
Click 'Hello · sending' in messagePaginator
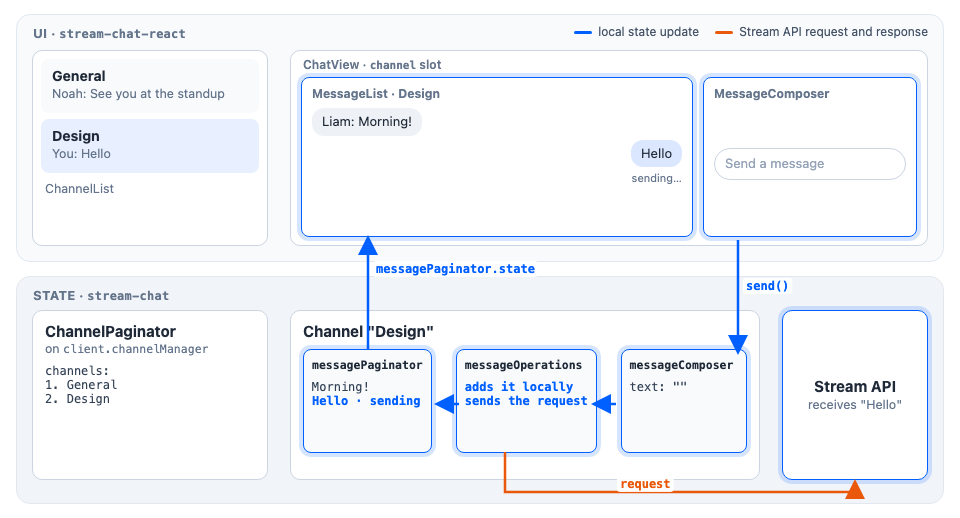pos(366,400)
